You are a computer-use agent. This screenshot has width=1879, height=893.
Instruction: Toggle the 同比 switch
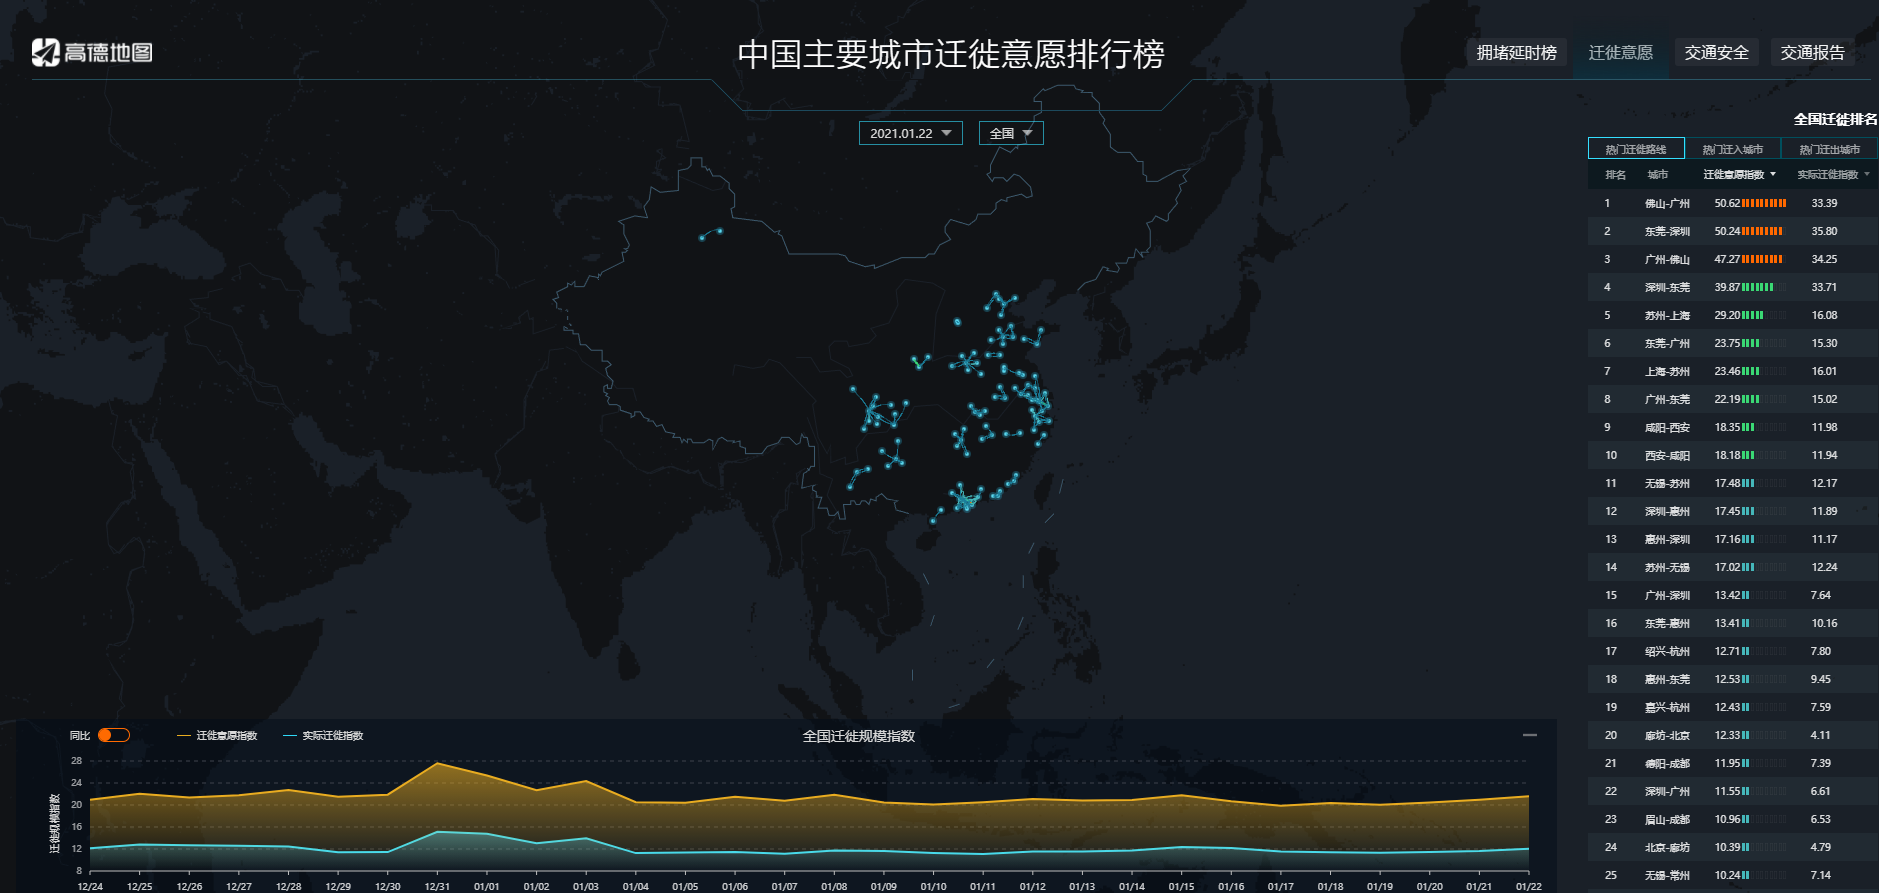pyautogui.click(x=113, y=735)
